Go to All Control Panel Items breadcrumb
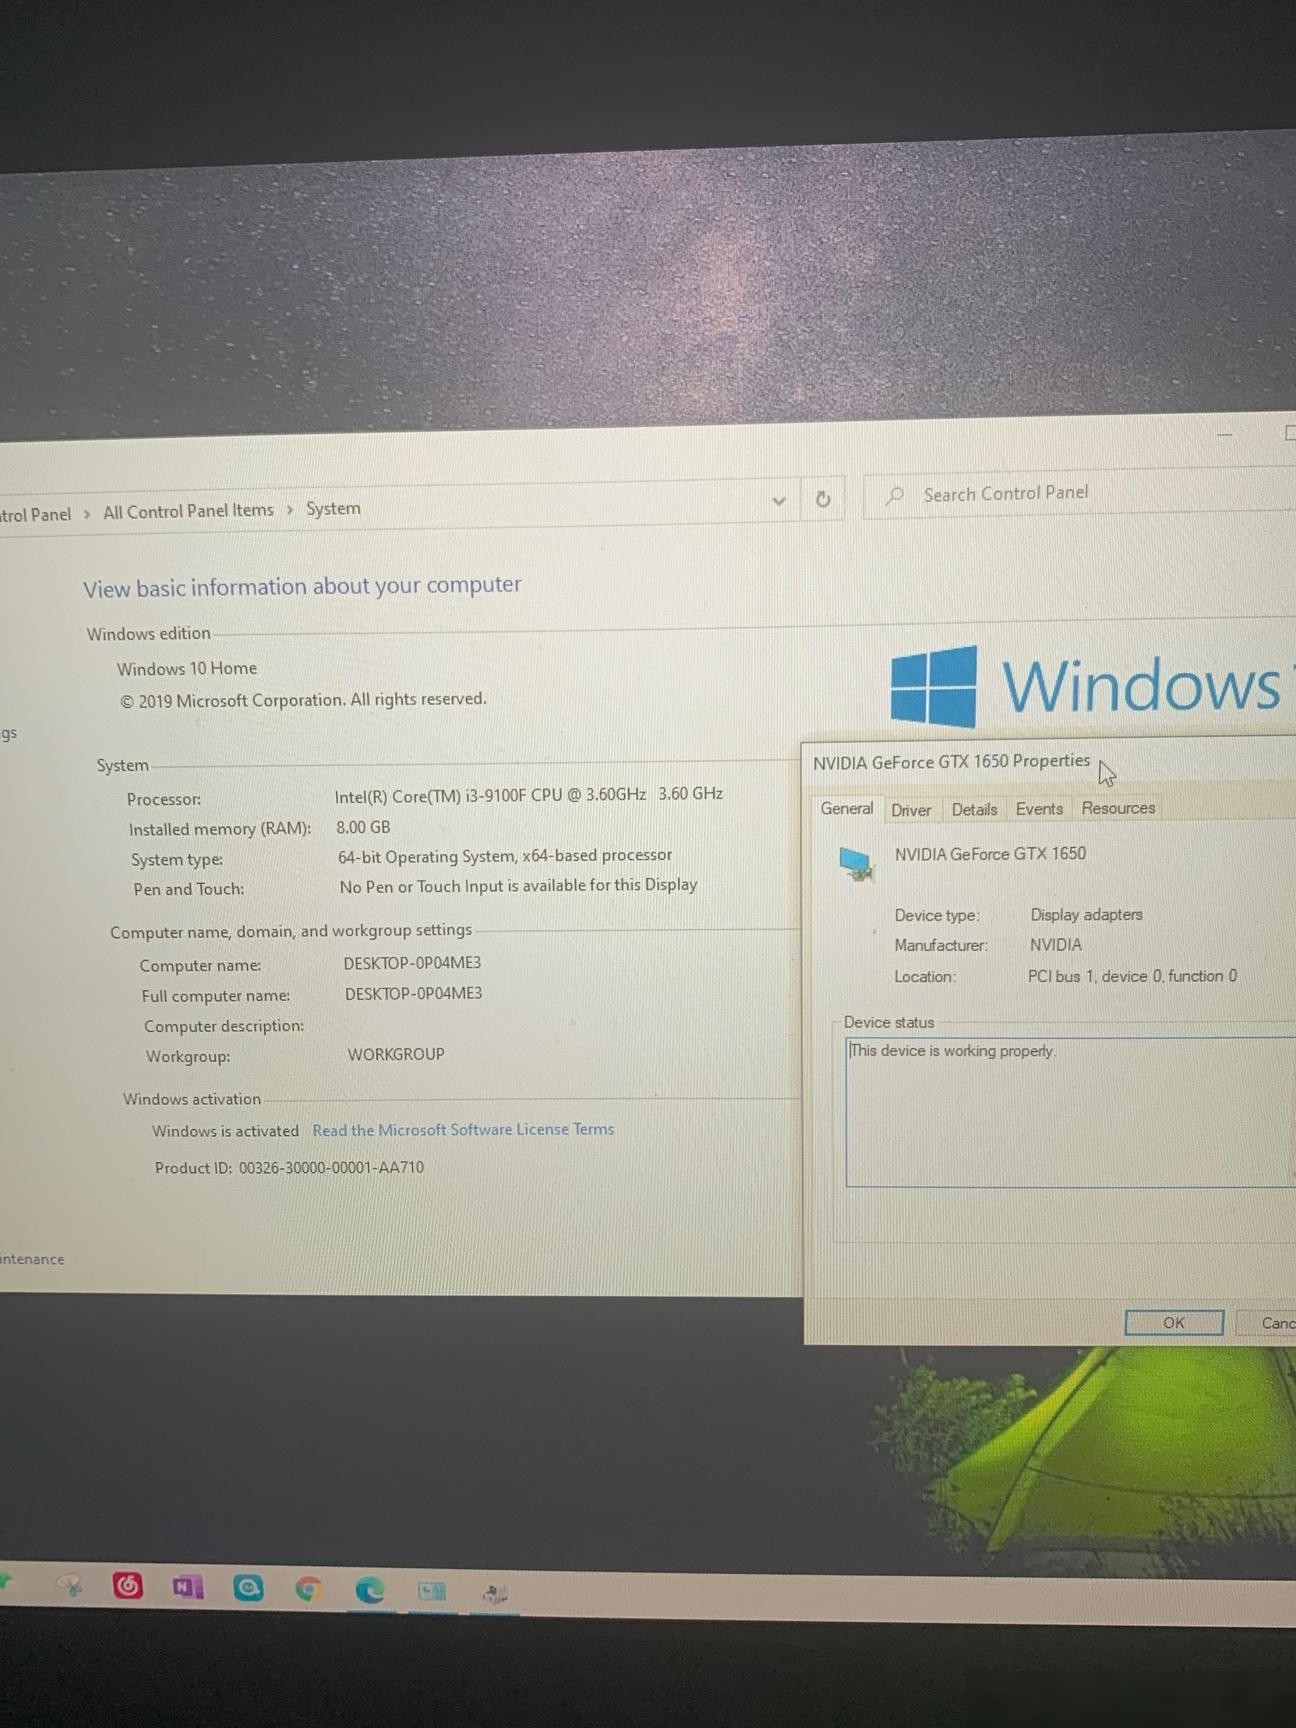Image resolution: width=1296 pixels, height=1728 pixels. [x=188, y=511]
